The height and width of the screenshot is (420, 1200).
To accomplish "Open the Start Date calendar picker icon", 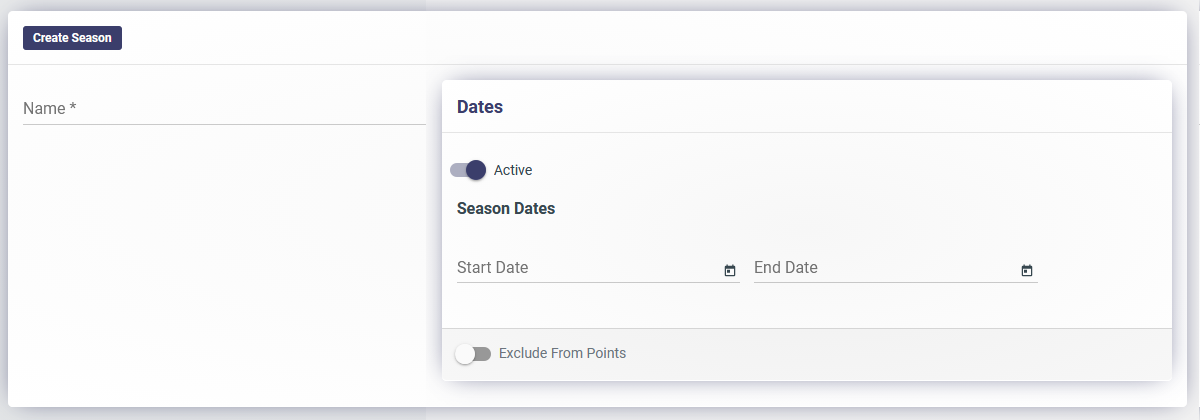I will (730, 270).
